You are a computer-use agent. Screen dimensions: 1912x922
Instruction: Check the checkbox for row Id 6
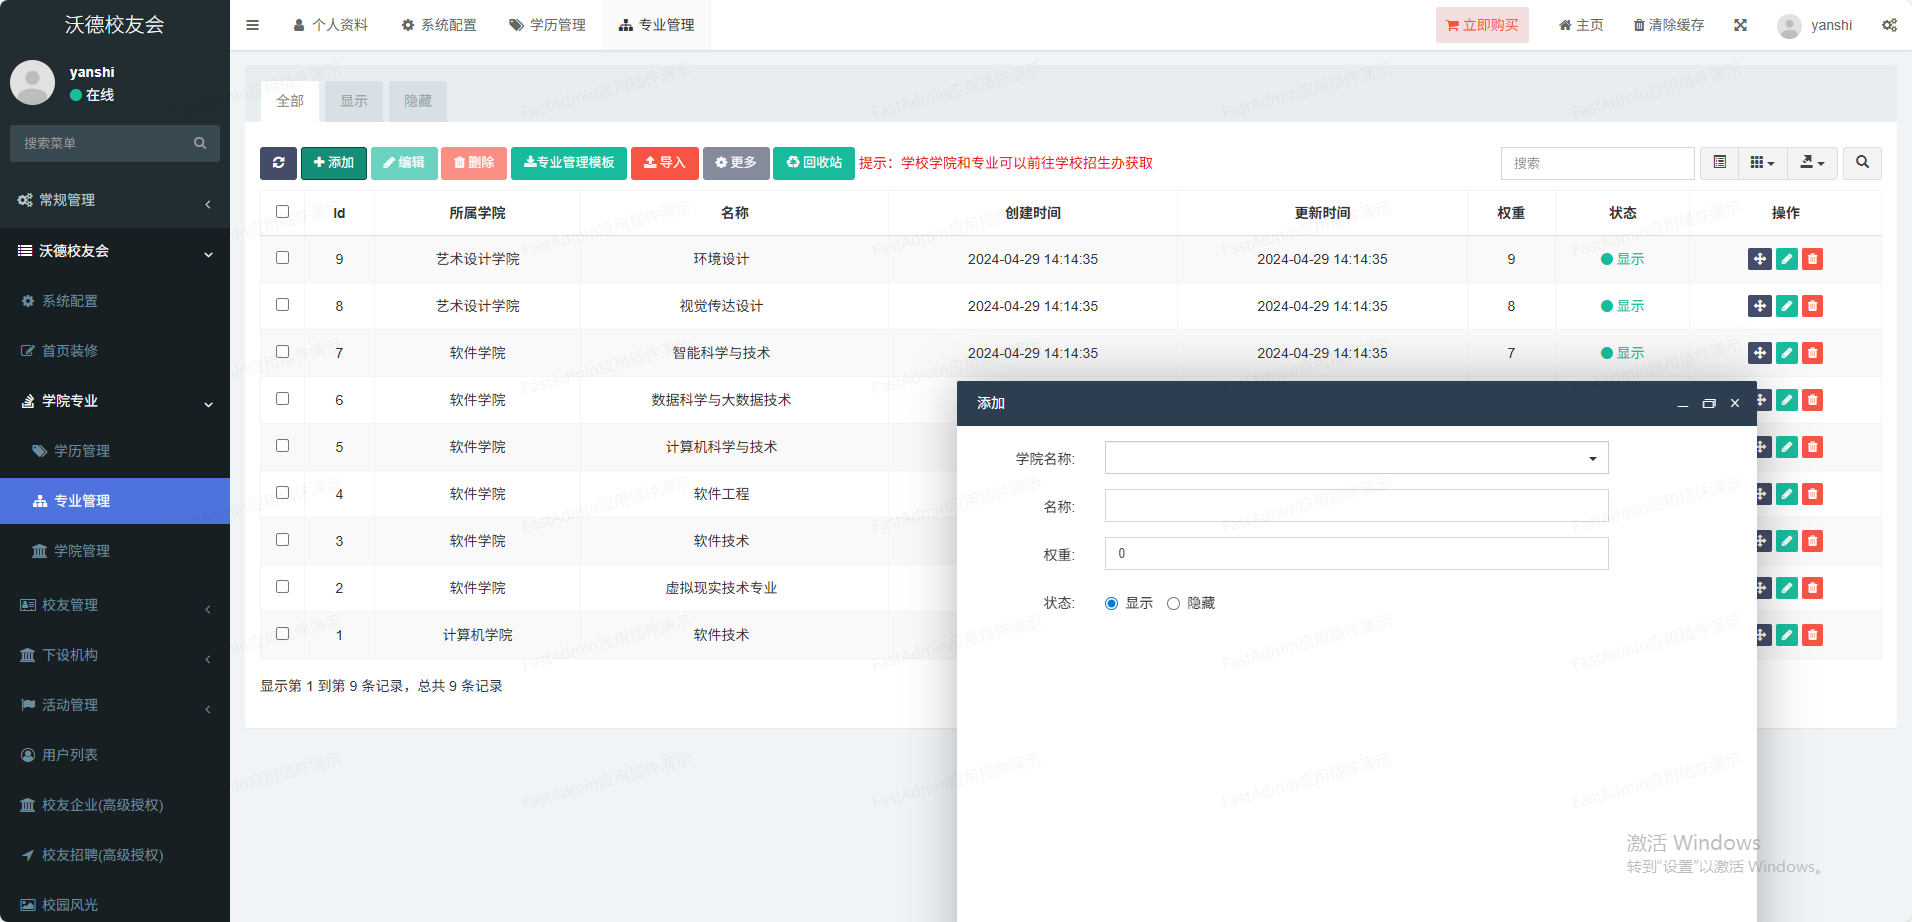click(x=282, y=399)
